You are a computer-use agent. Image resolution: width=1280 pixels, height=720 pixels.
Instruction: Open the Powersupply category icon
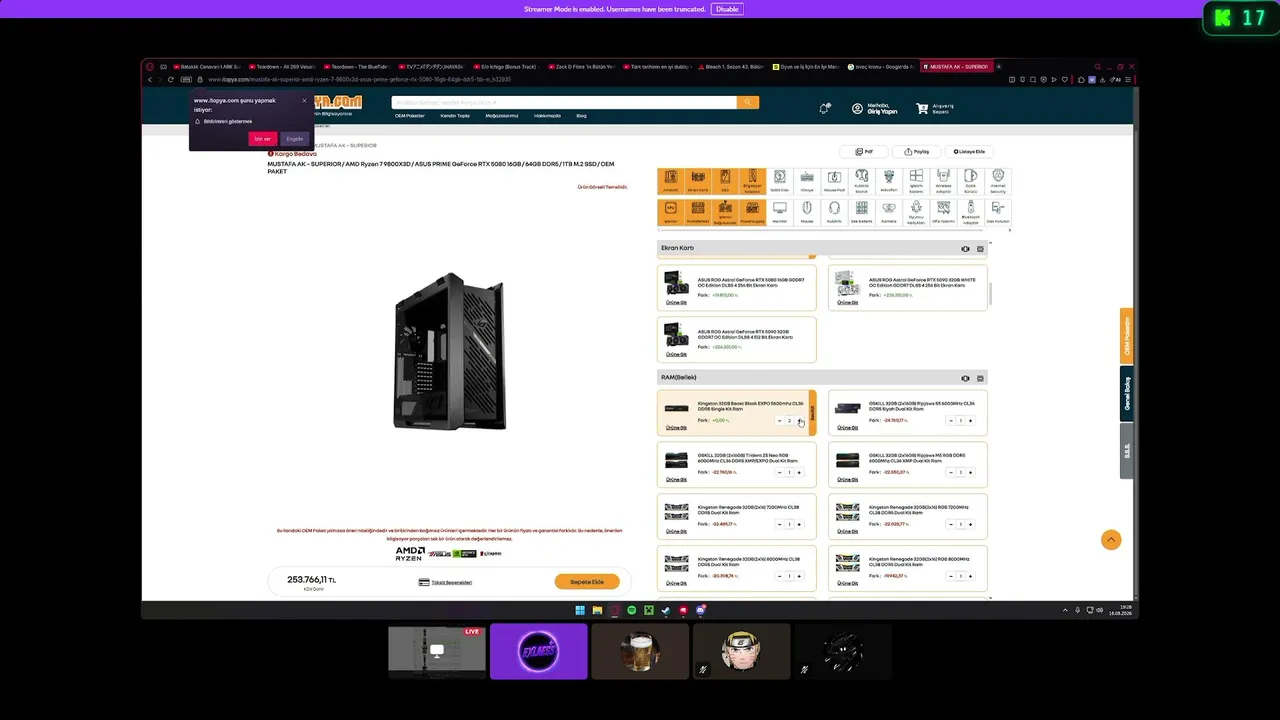click(752, 212)
